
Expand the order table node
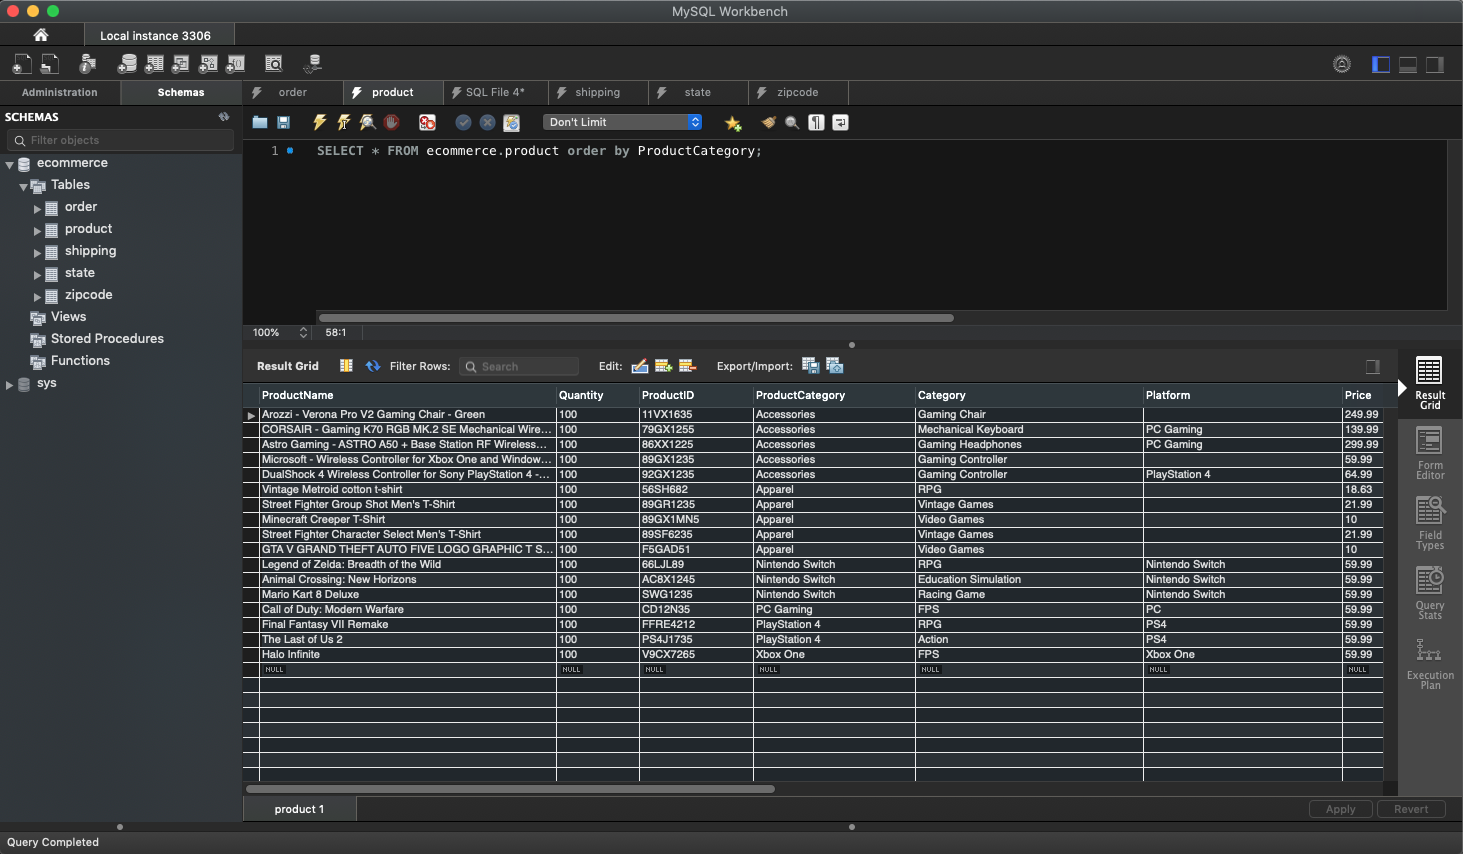[x=37, y=208]
